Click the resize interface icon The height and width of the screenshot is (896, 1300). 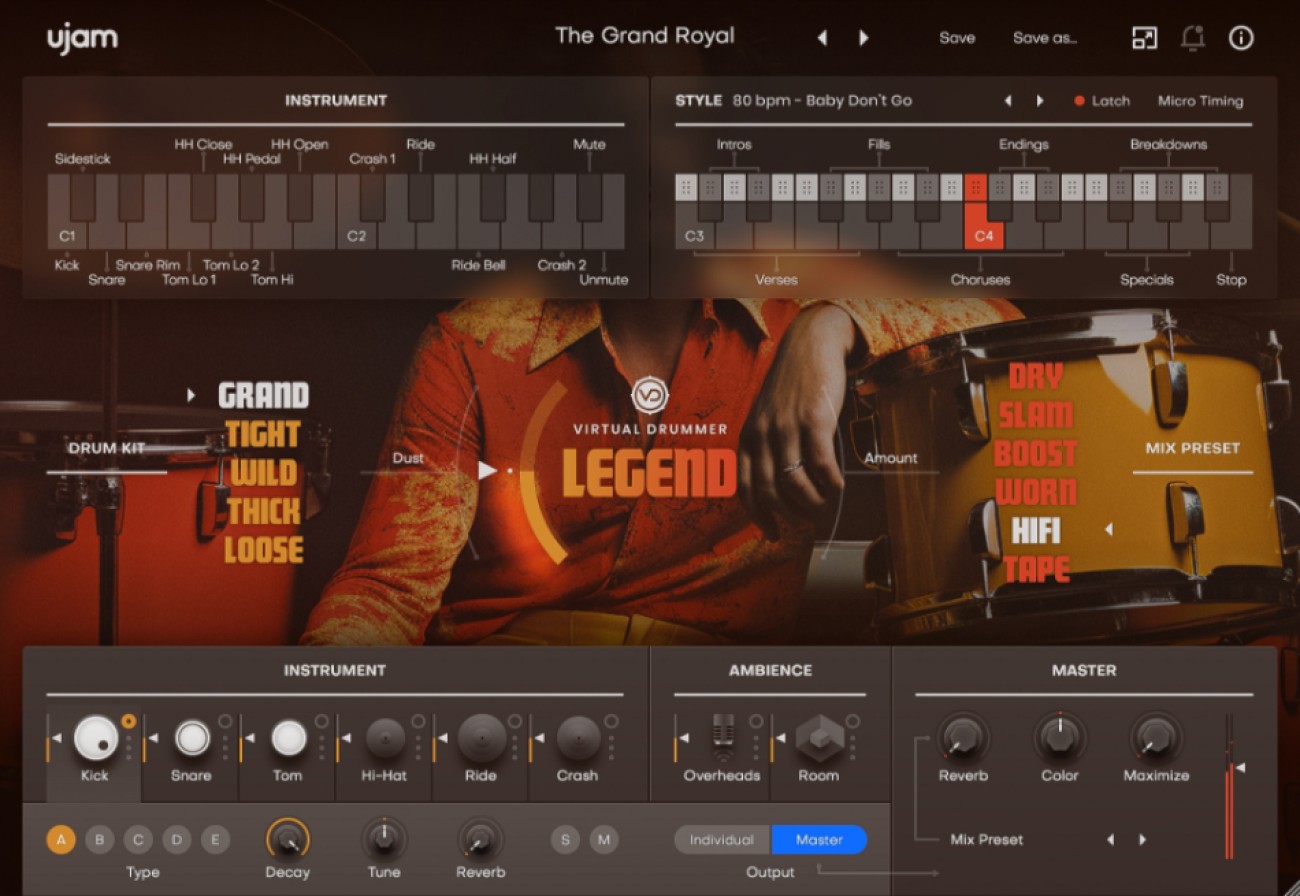click(1144, 37)
